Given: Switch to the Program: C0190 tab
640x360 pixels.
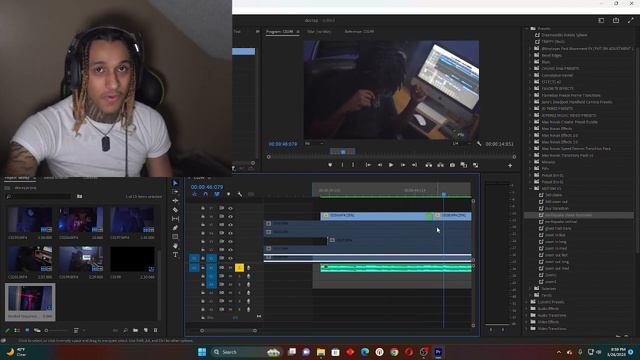Looking at the screenshot, I should point(280,31).
